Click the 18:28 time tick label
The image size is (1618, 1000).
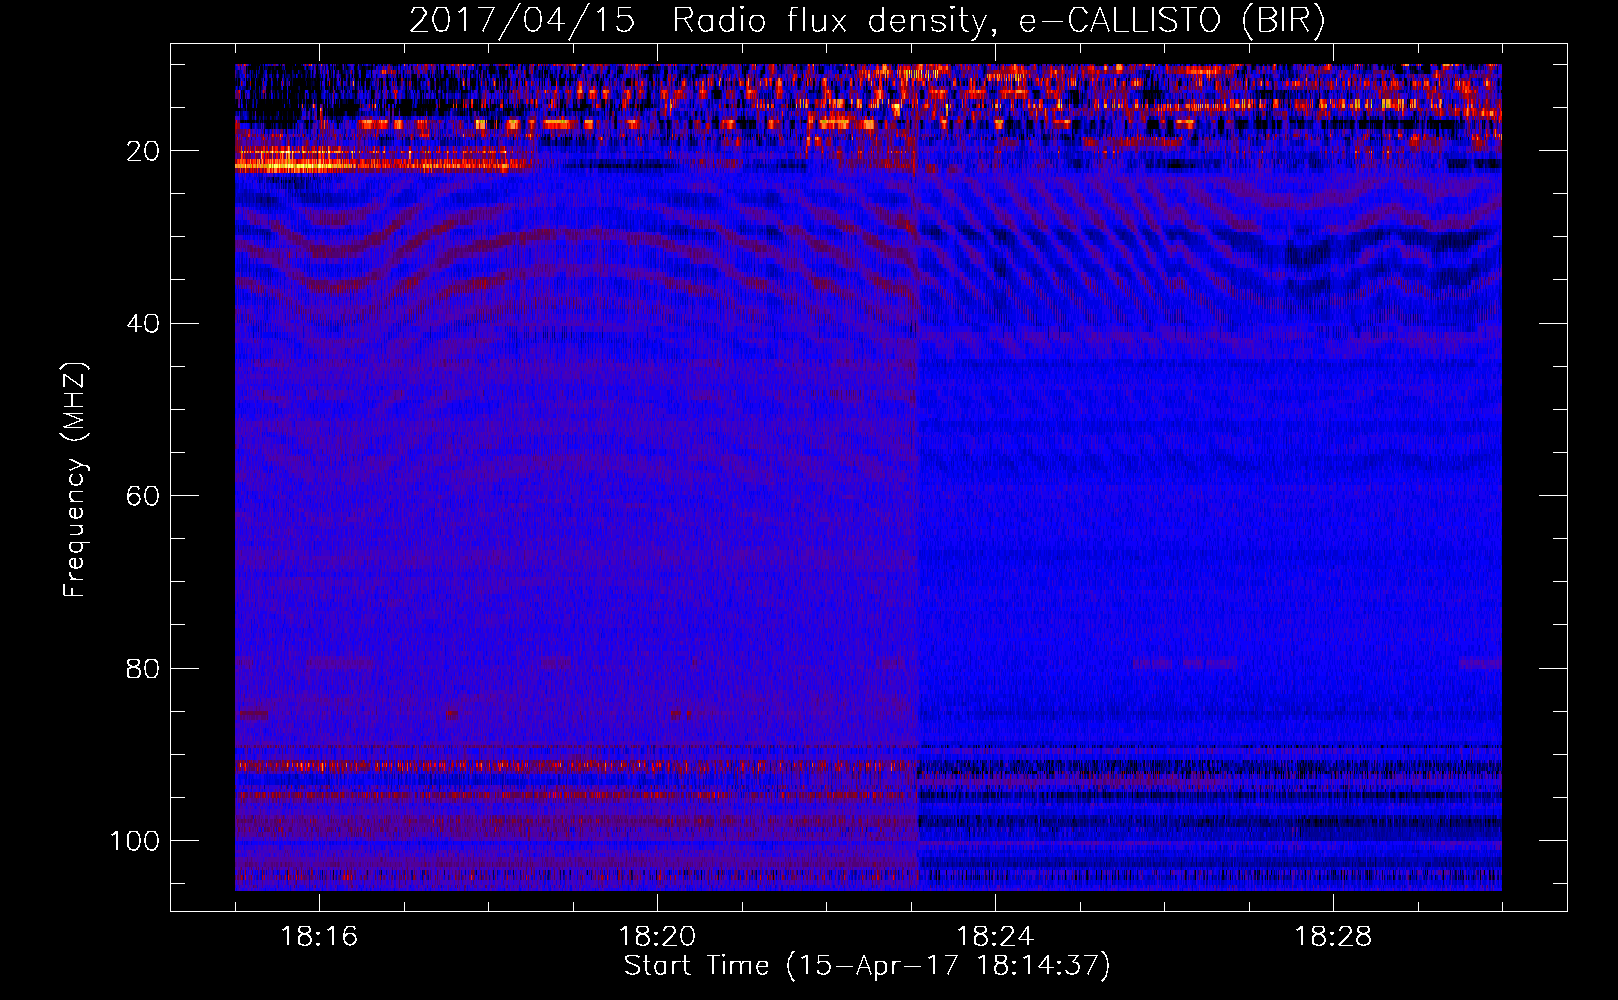pos(1333,937)
